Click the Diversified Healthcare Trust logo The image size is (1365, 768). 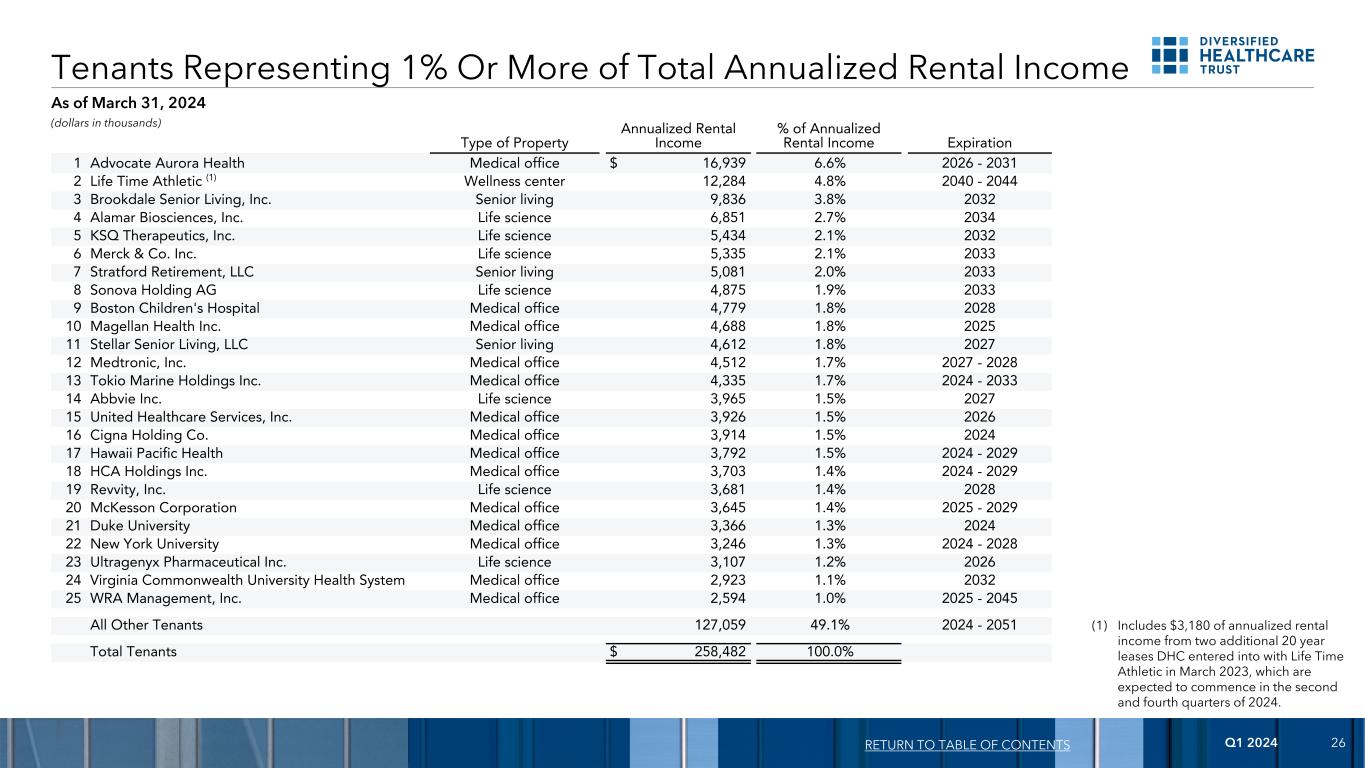tap(1233, 55)
